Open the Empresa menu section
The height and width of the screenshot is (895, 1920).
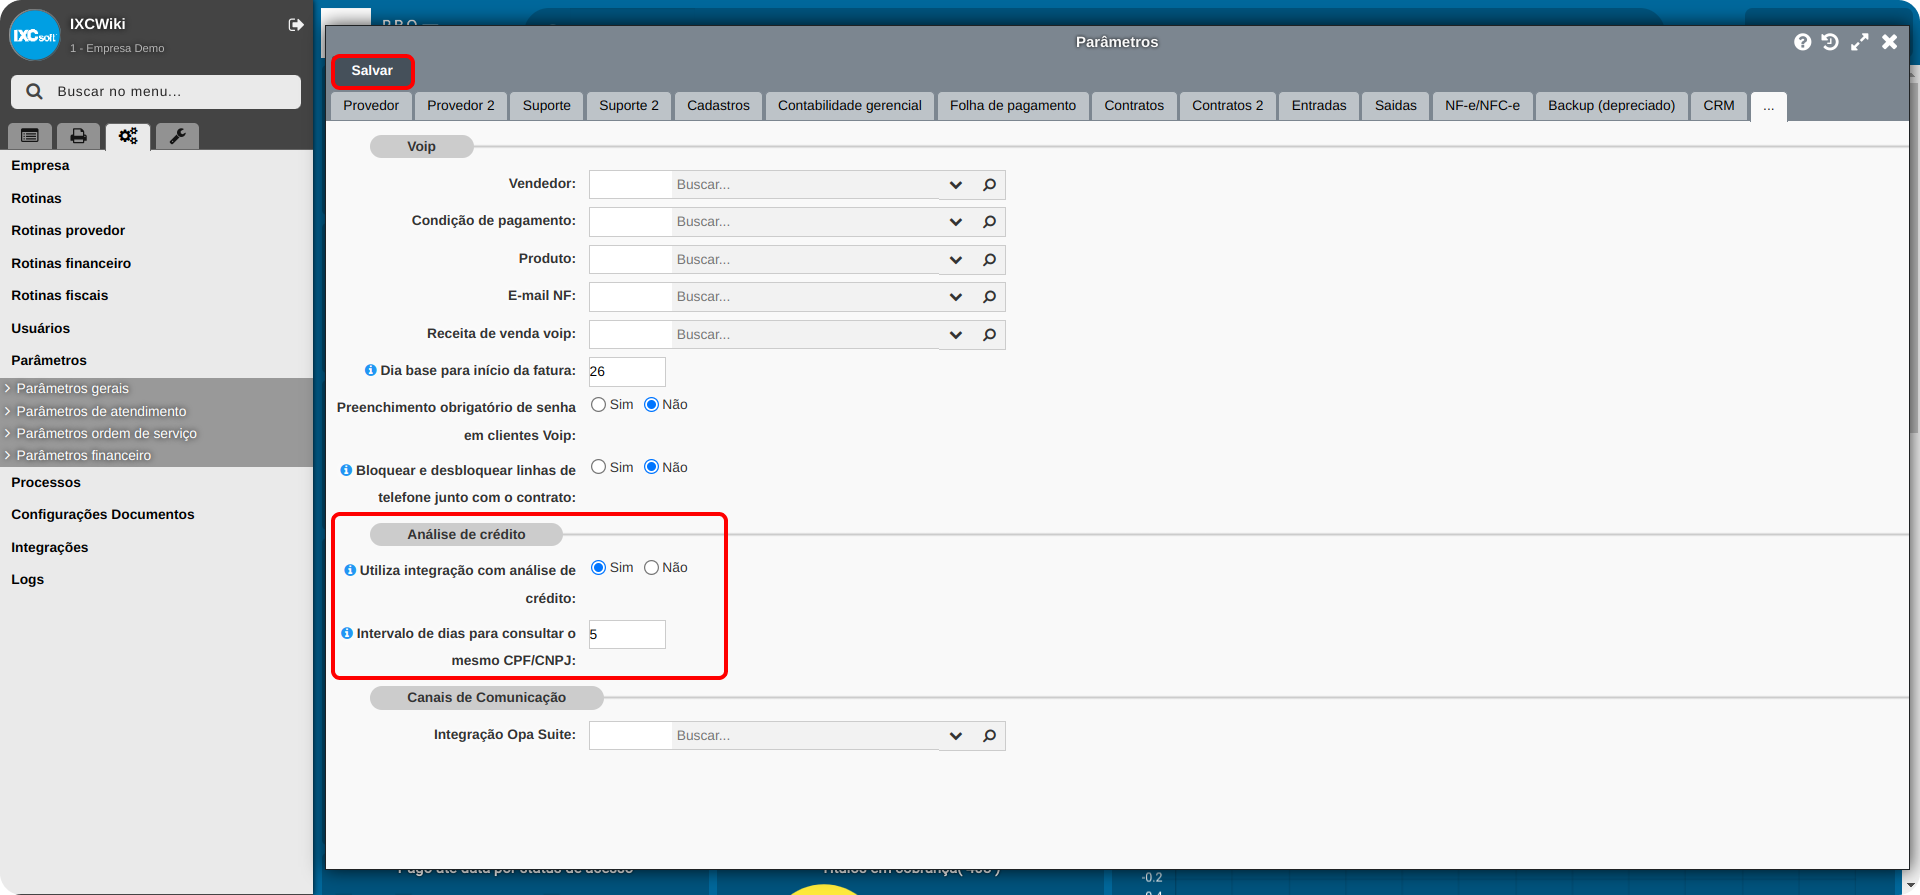click(x=40, y=166)
